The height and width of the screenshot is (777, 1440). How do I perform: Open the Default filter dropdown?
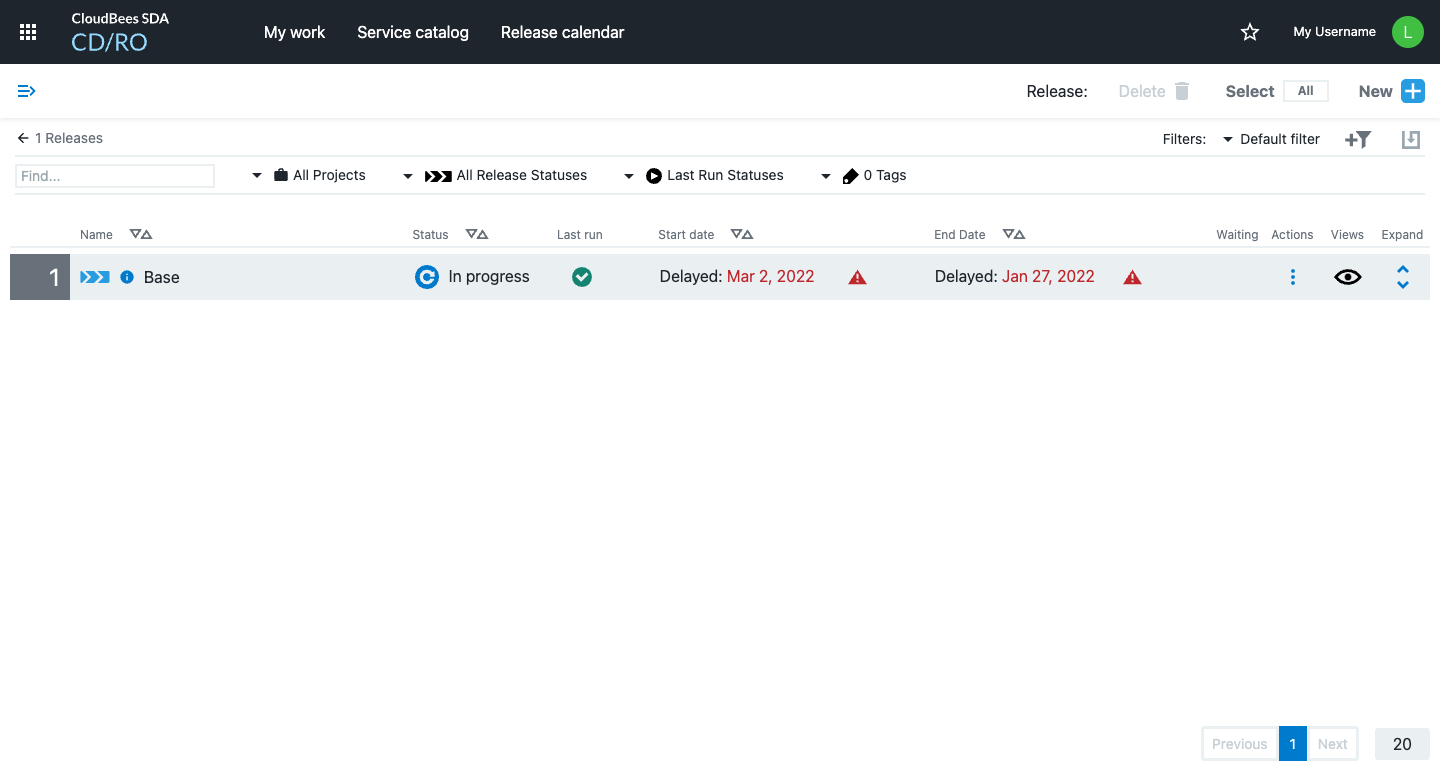coord(1271,139)
